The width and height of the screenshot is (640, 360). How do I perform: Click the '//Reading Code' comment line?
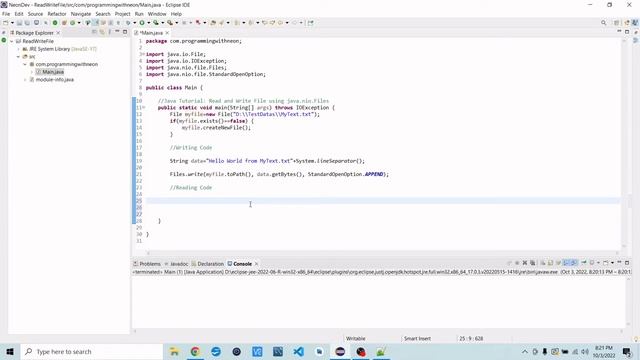pos(191,188)
